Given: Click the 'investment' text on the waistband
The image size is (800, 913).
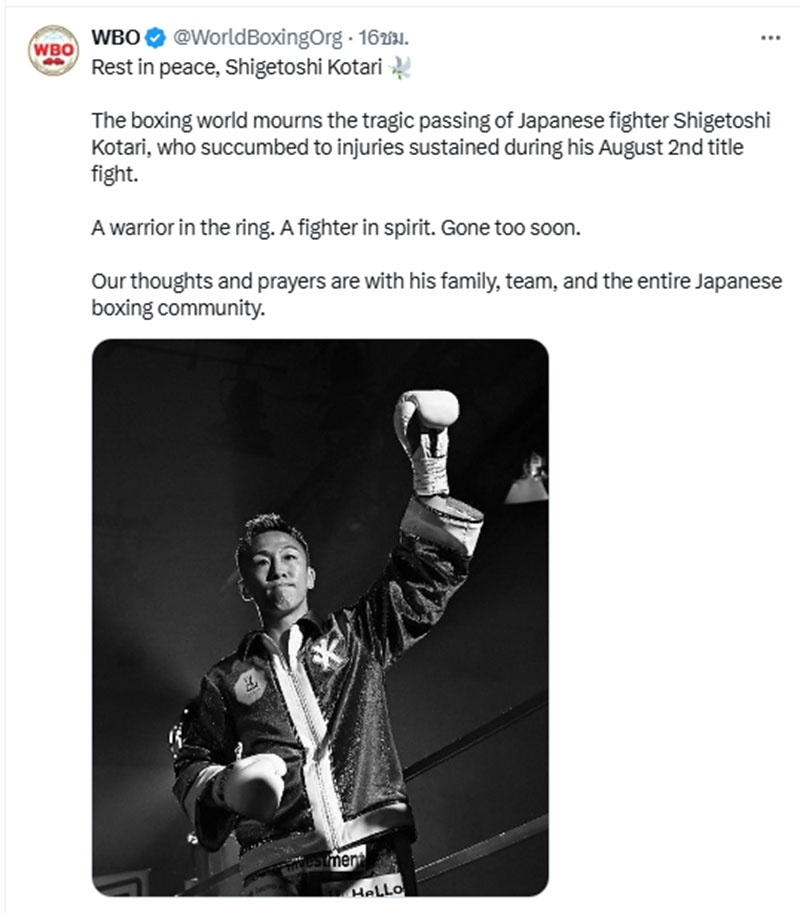Looking at the screenshot, I should click(x=326, y=861).
